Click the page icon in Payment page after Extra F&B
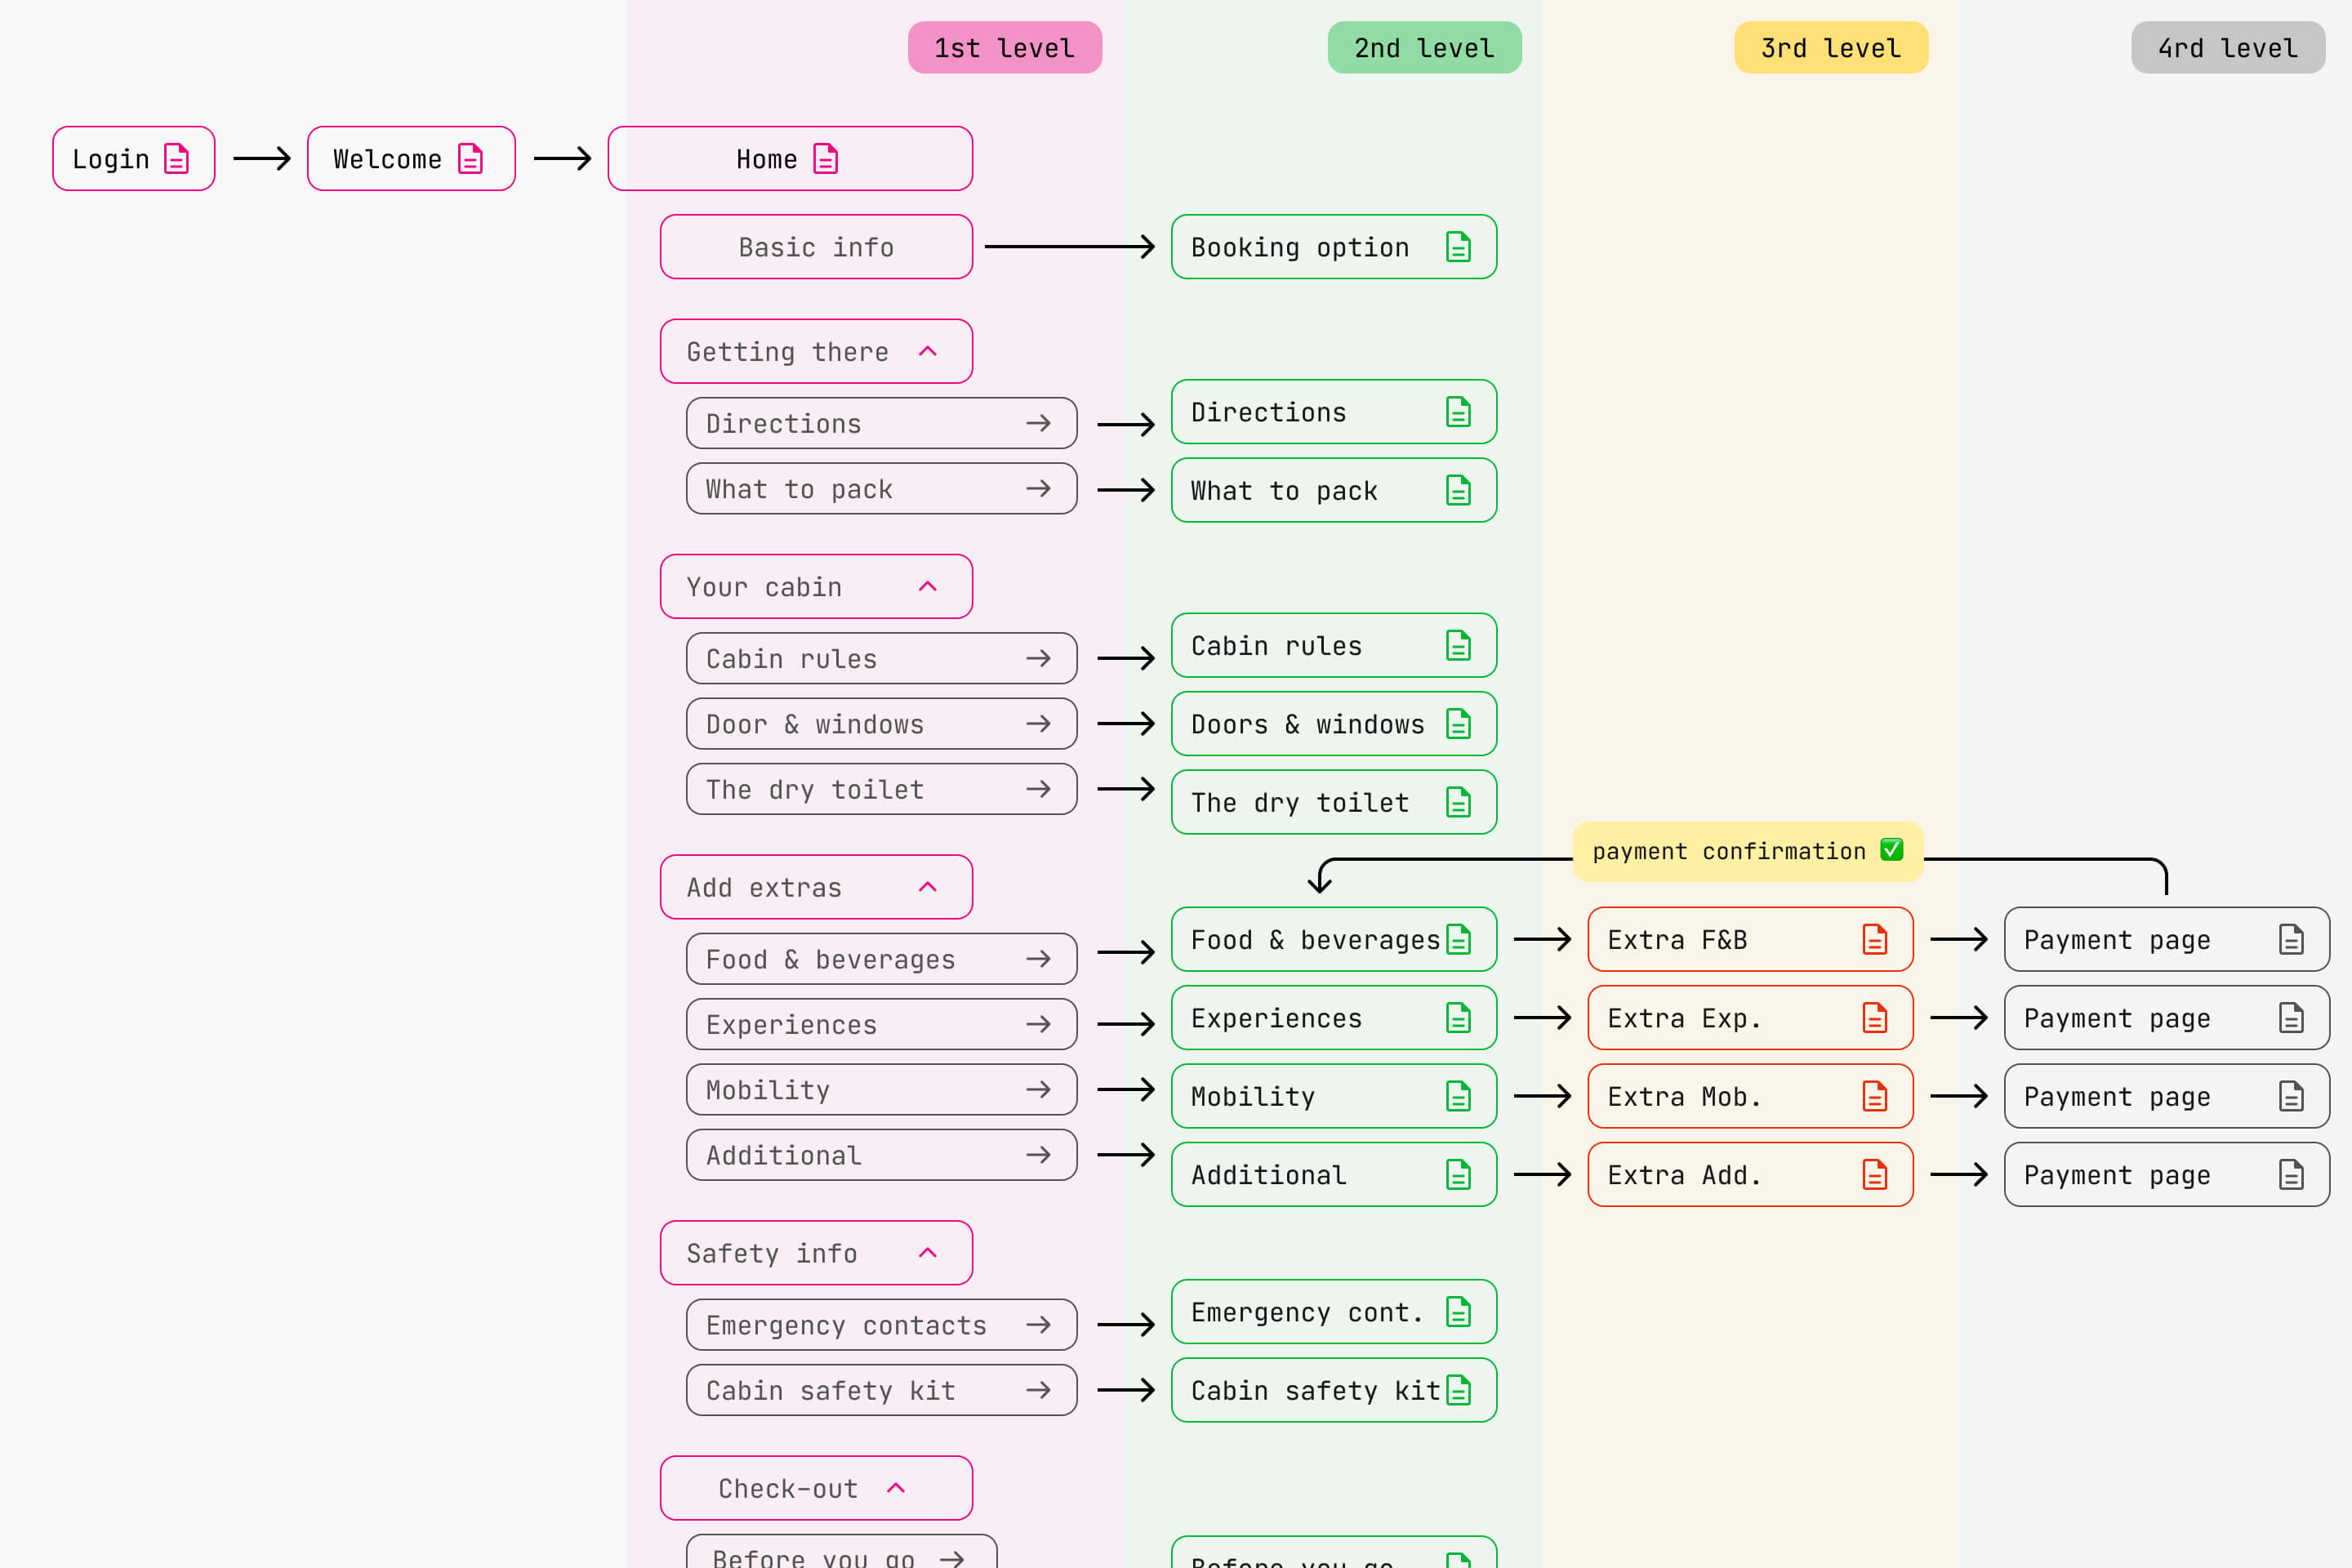Viewport: 2352px width, 1568px height. point(2291,940)
